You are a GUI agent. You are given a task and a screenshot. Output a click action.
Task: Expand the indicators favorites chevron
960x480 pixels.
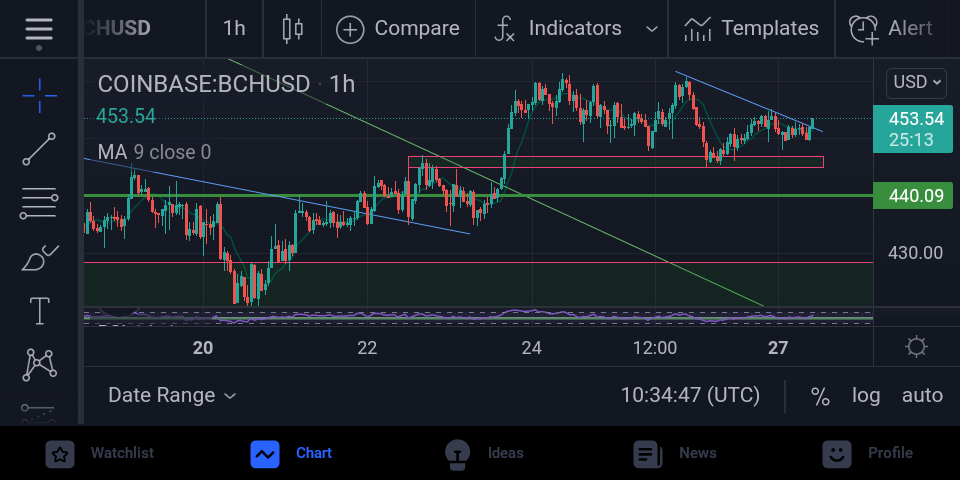pyautogui.click(x=652, y=29)
